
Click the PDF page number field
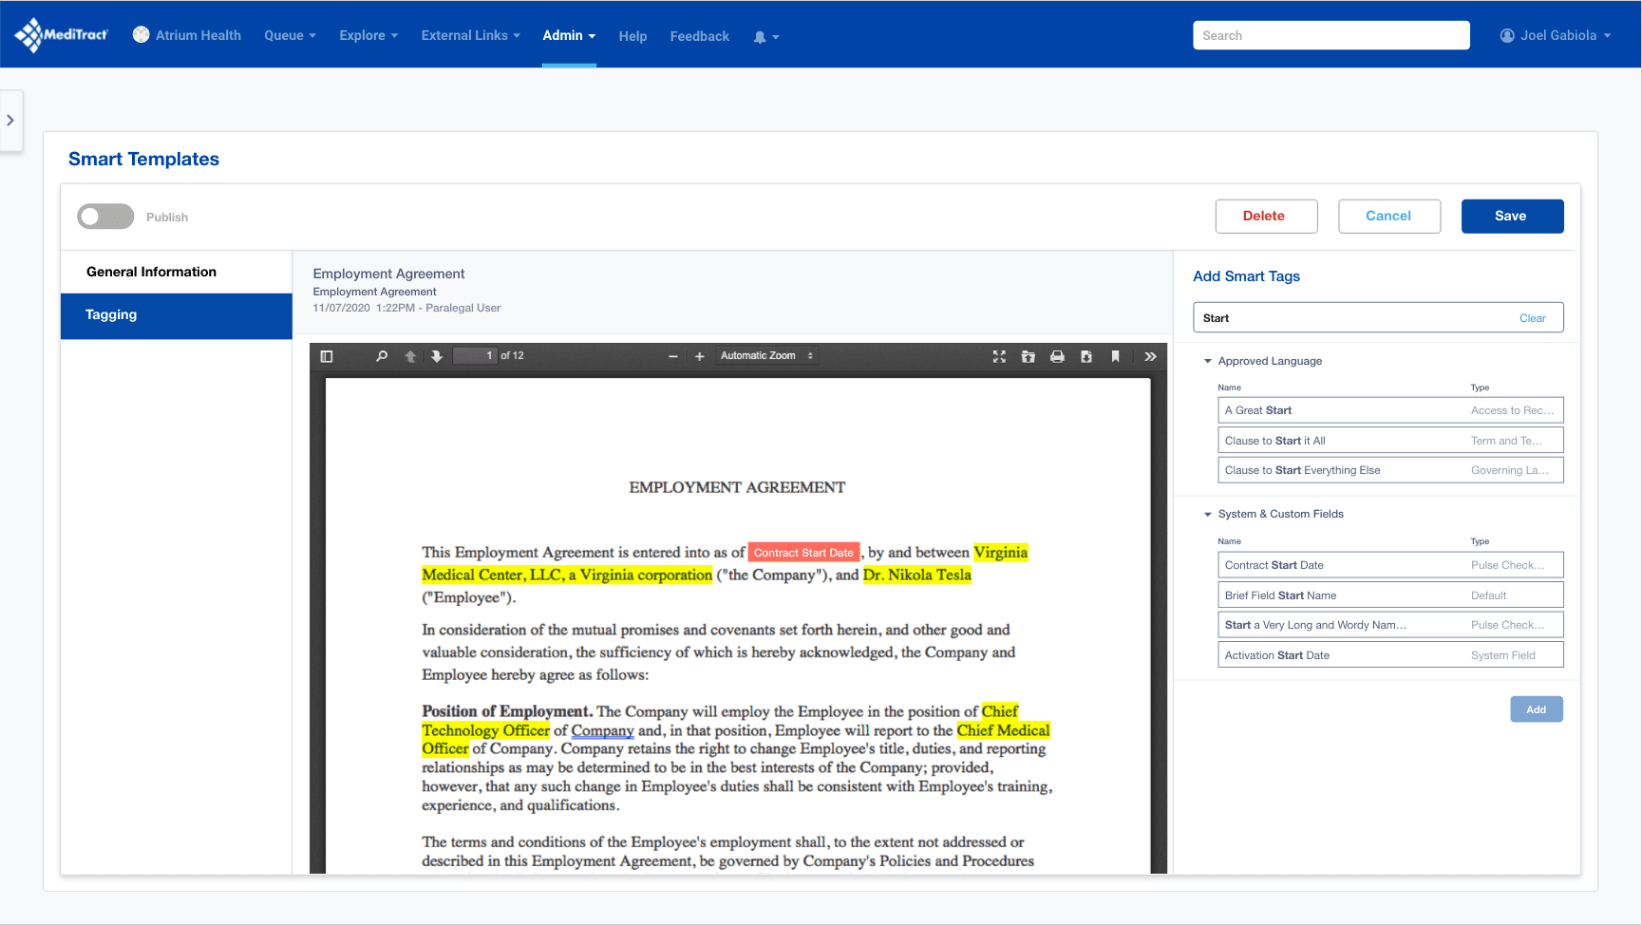475,356
